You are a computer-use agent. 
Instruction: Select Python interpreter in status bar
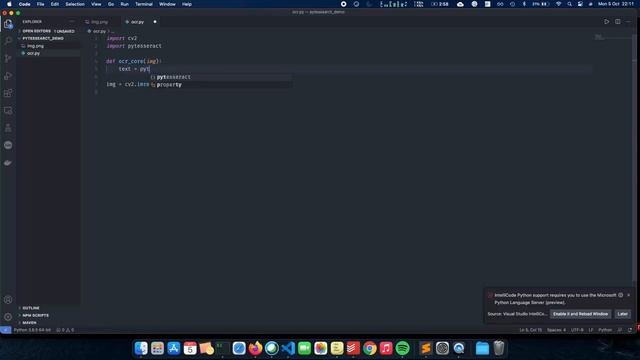[32, 330]
